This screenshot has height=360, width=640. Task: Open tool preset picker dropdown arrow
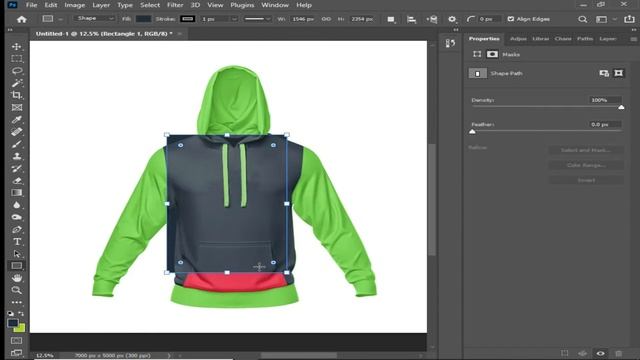tap(60, 19)
